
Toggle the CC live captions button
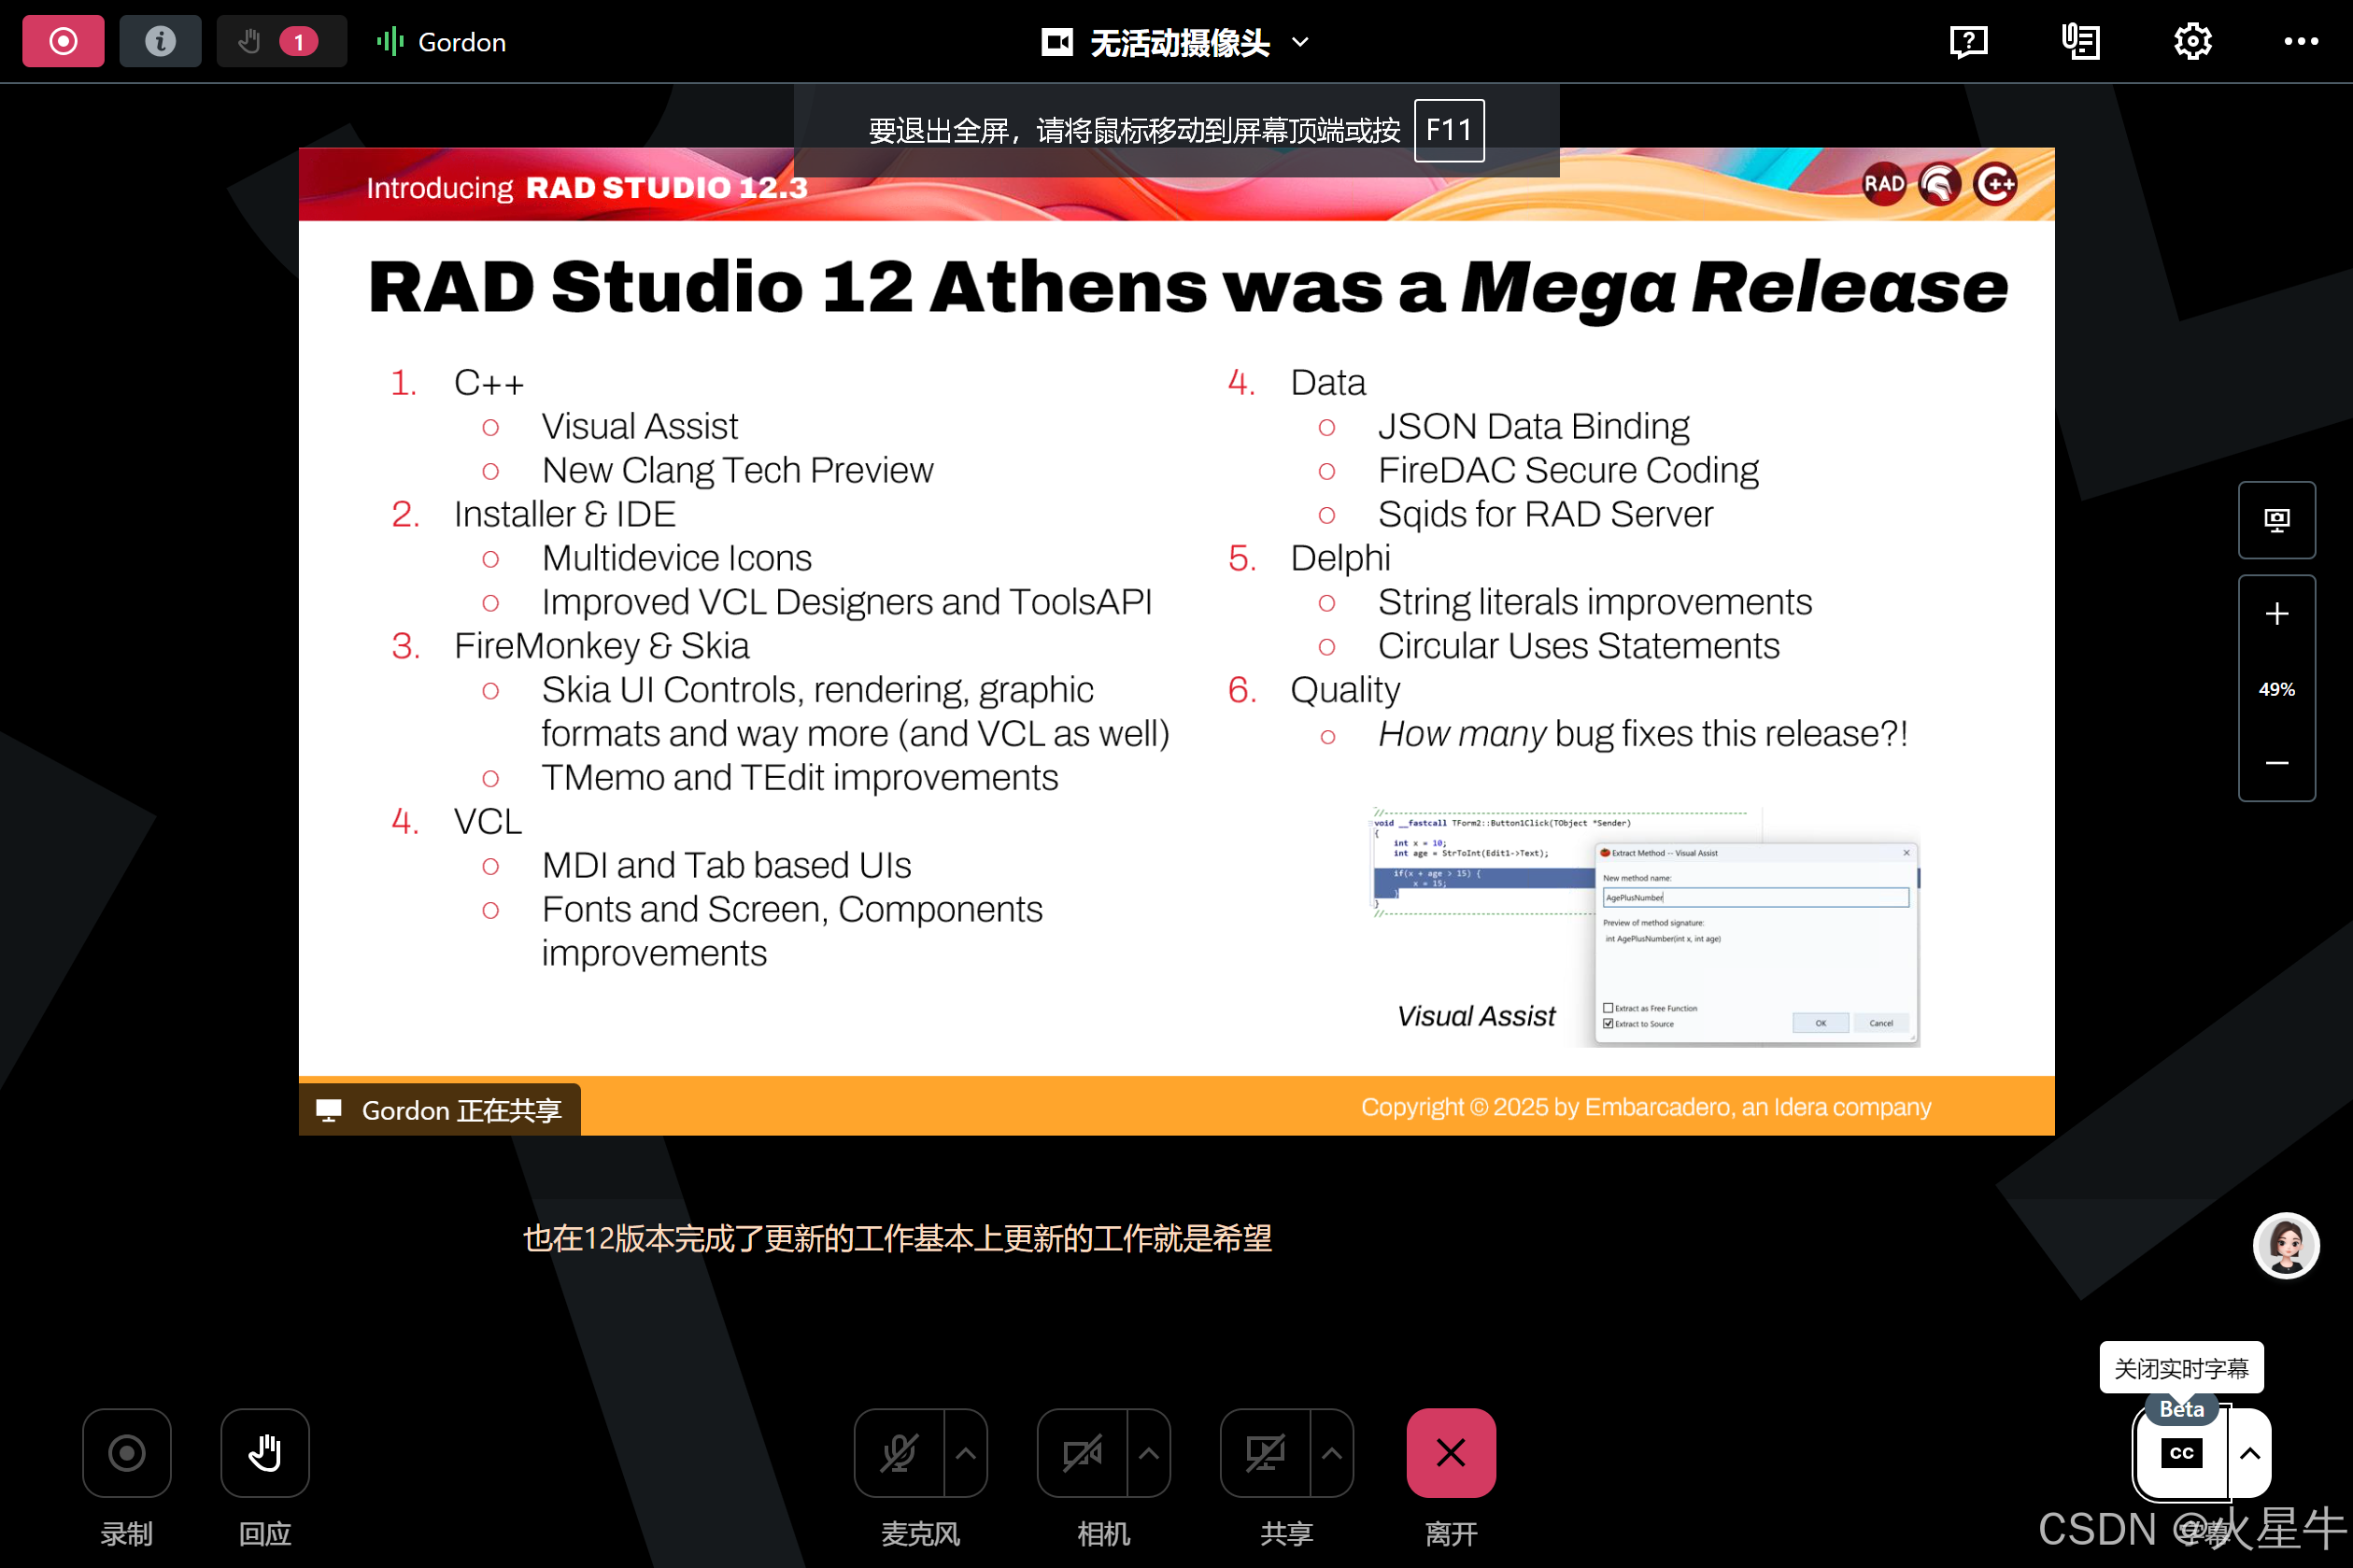click(x=2181, y=1452)
